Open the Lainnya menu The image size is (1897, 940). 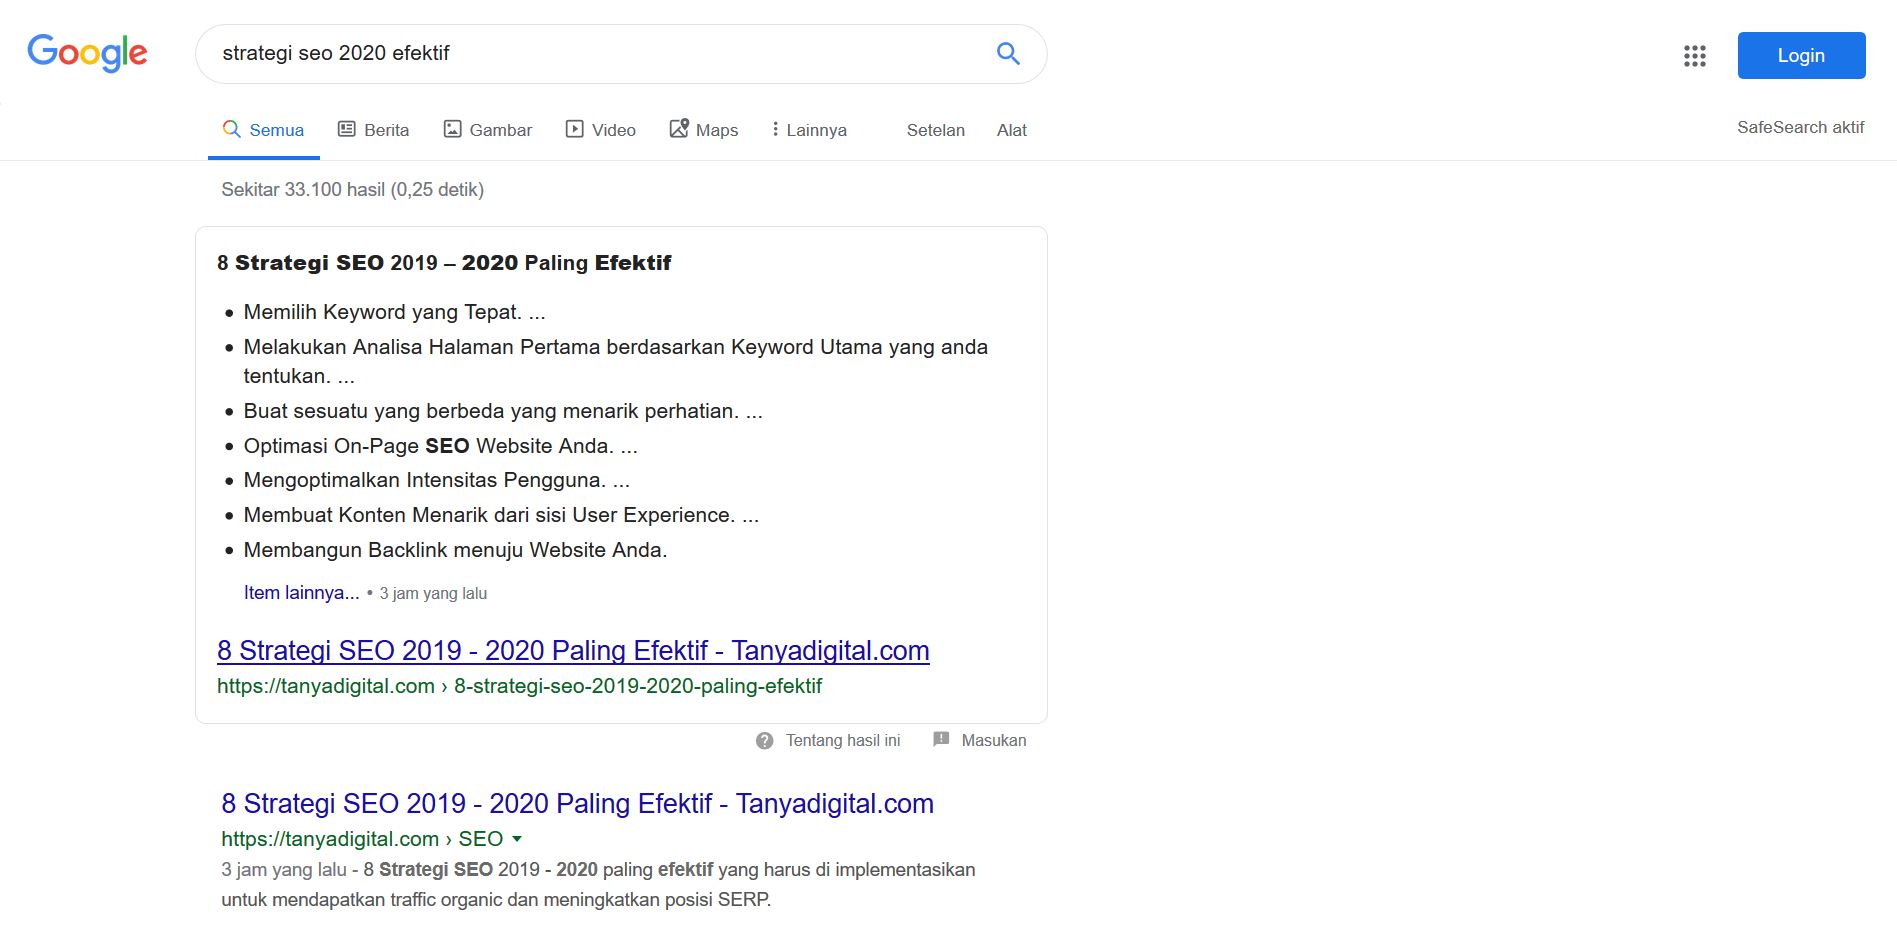(809, 130)
